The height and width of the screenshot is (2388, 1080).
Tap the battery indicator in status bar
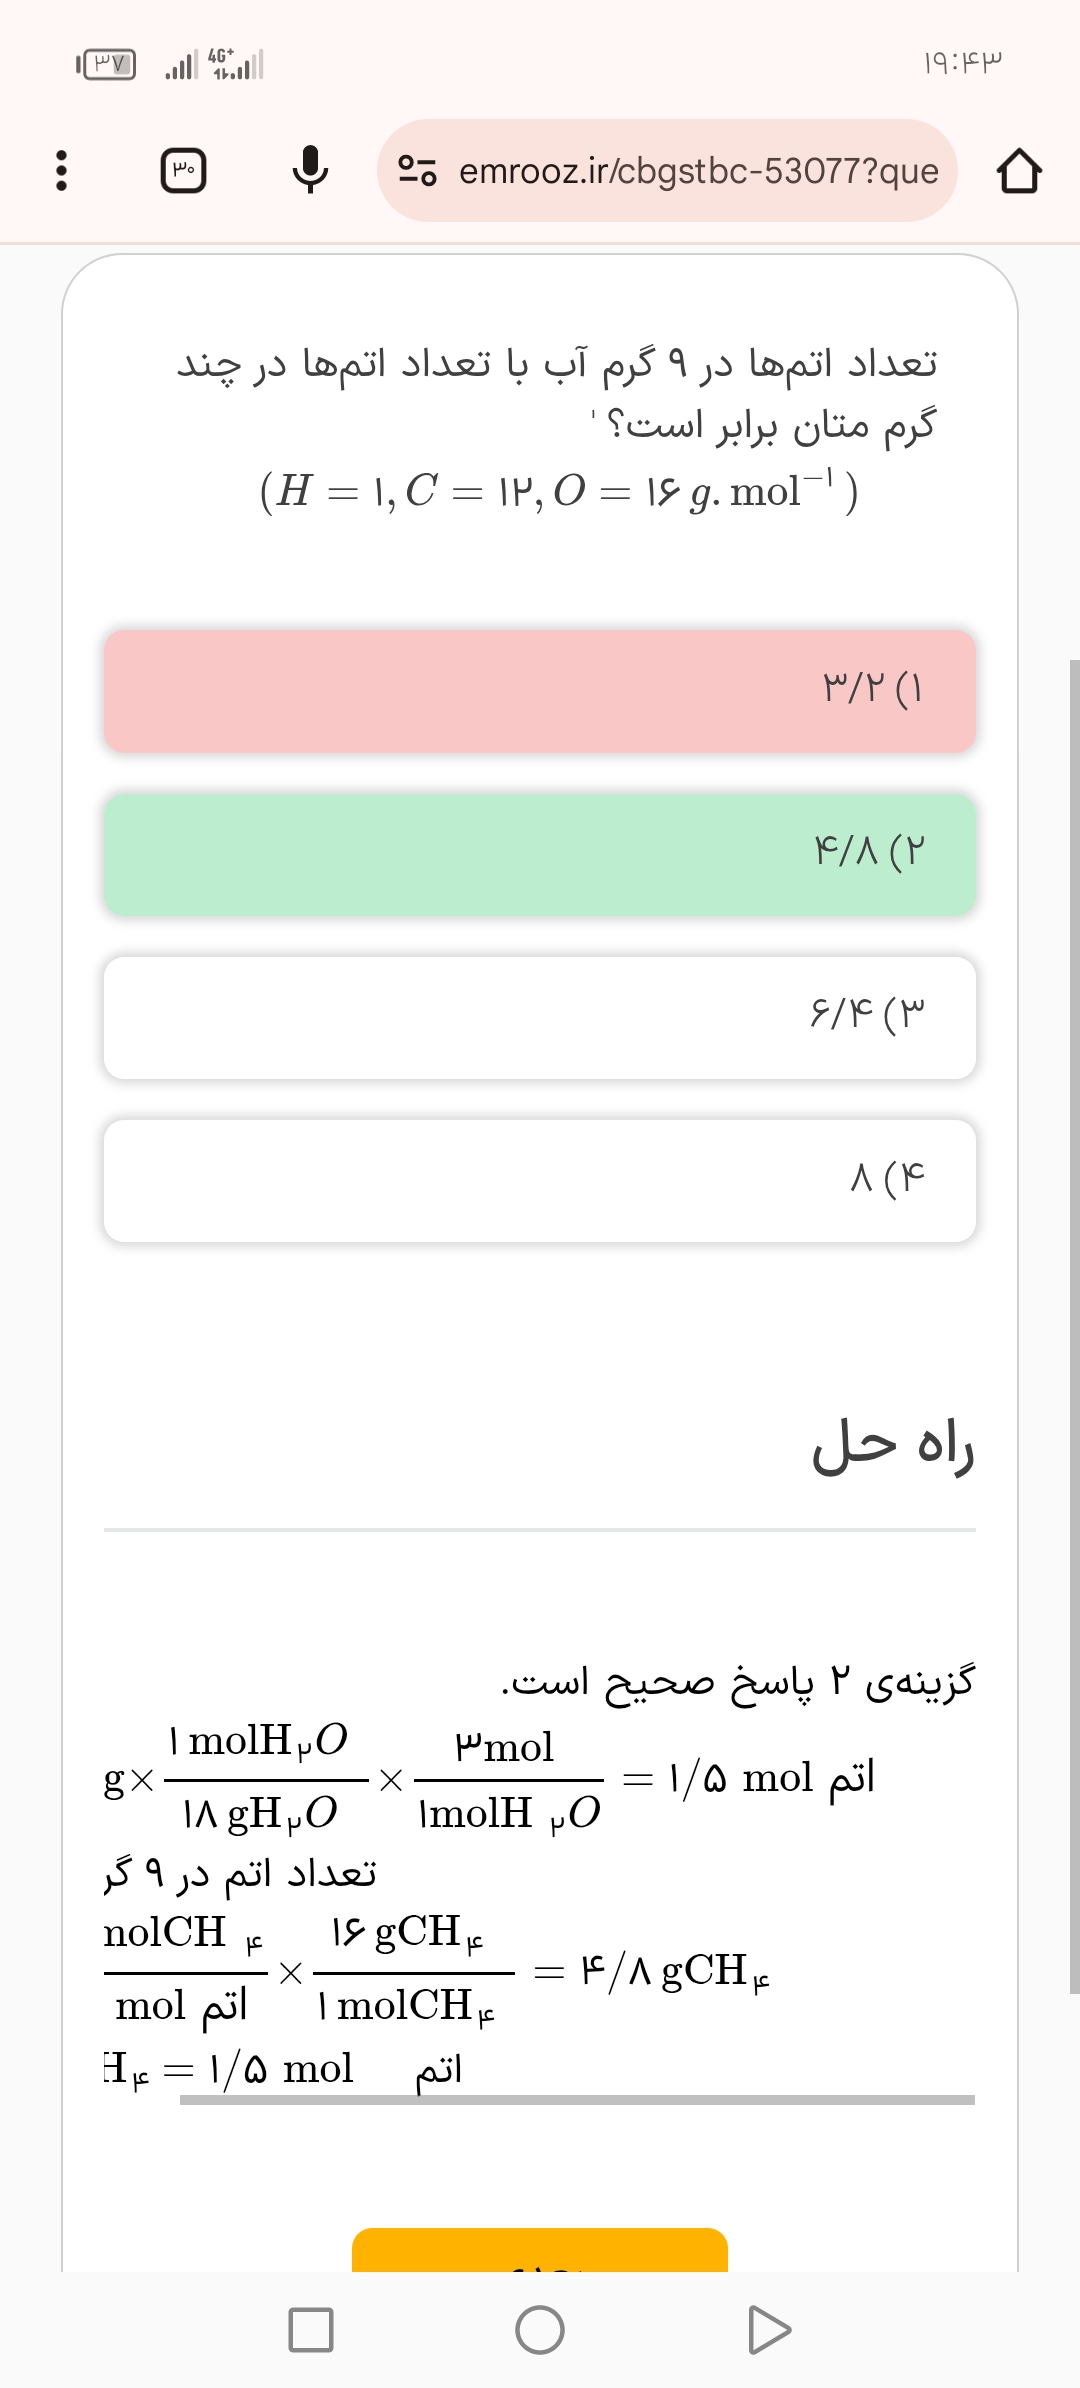[107, 65]
